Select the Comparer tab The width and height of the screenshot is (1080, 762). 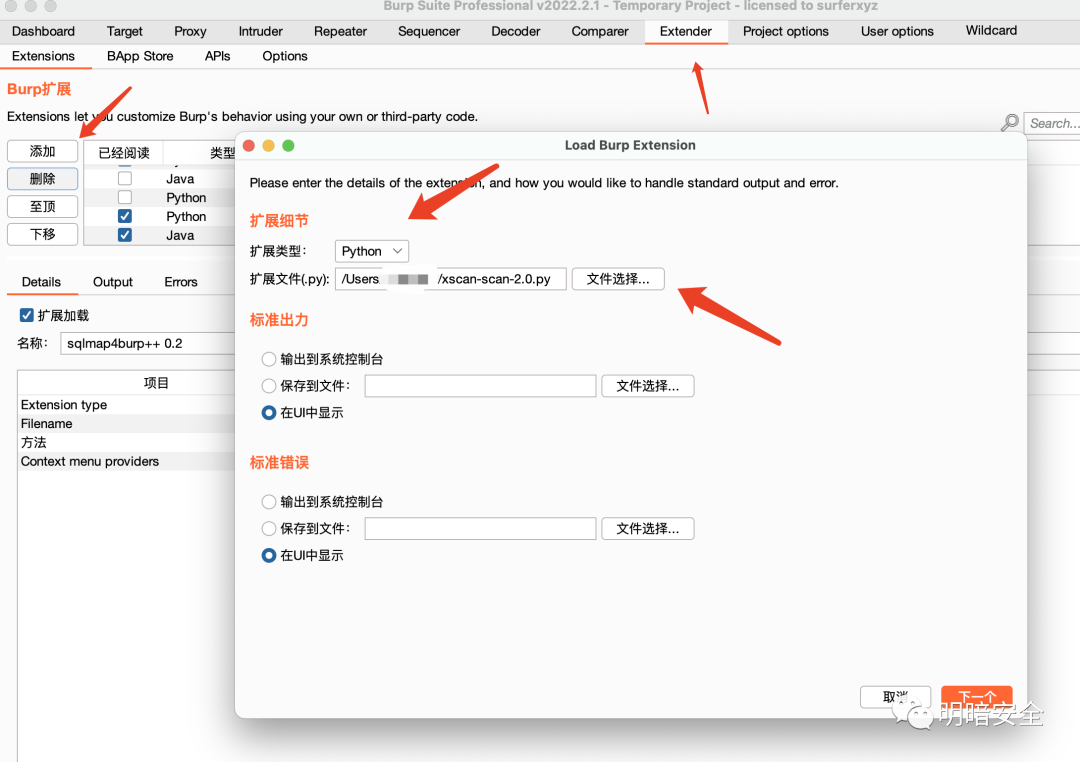[x=600, y=31]
